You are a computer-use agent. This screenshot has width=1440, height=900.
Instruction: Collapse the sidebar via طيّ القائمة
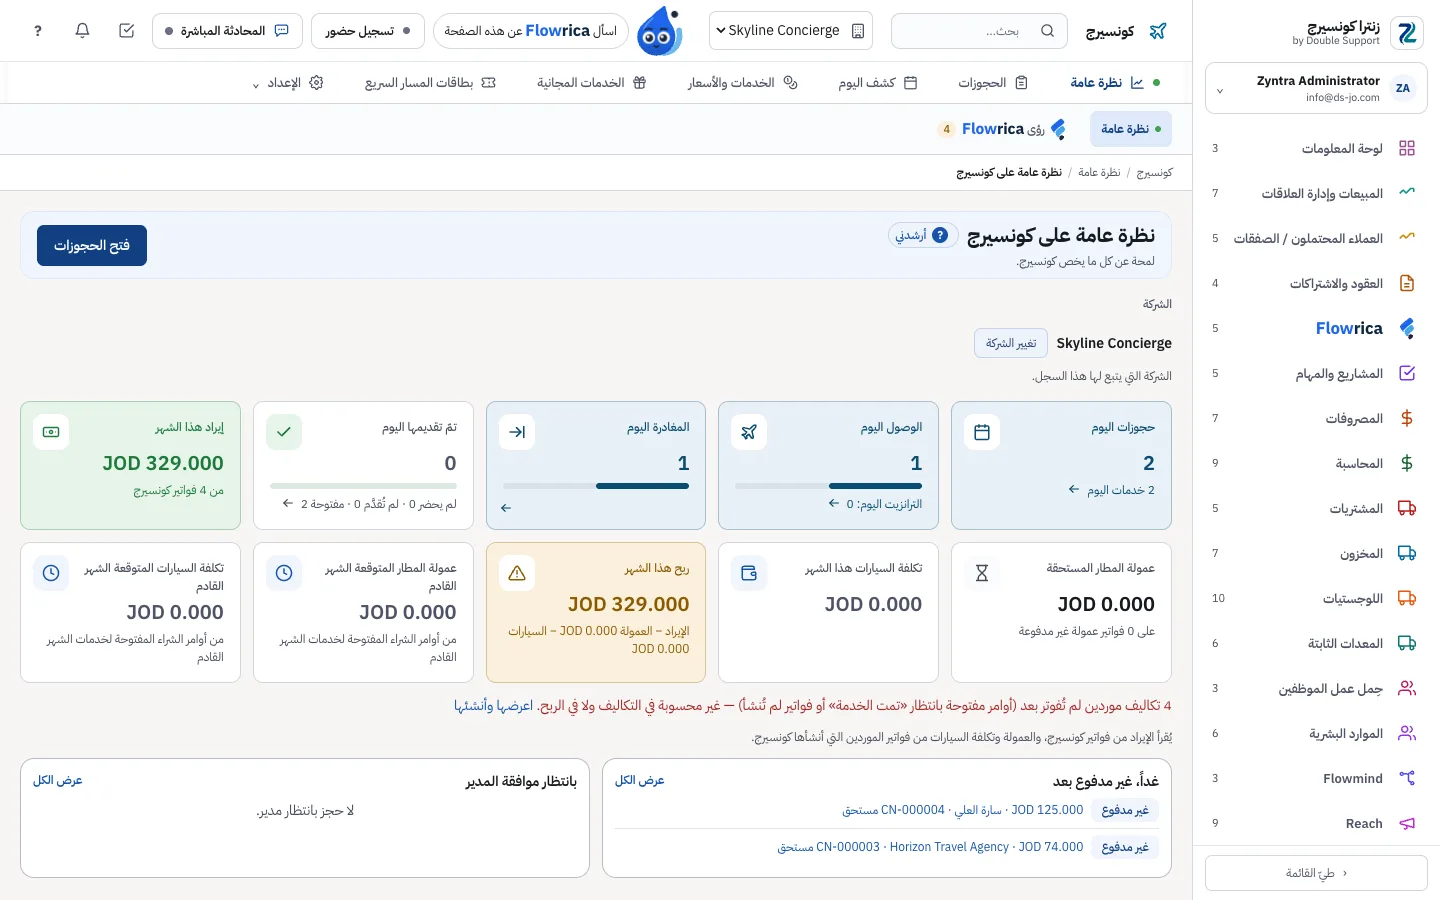(1316, 873)
